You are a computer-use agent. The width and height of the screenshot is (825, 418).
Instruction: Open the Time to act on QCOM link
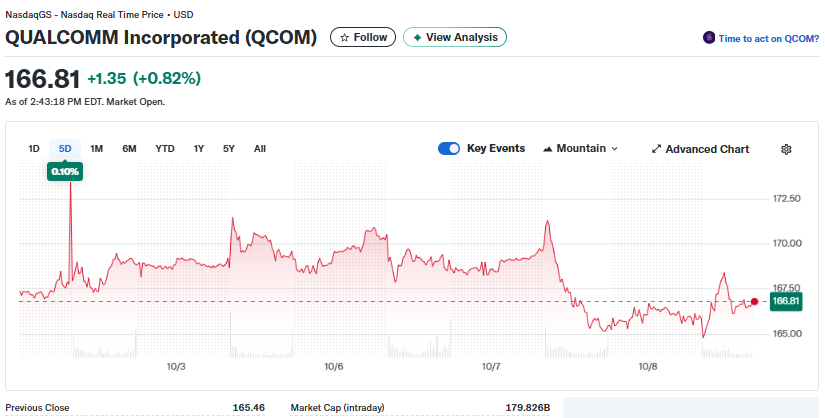(769, 38)
